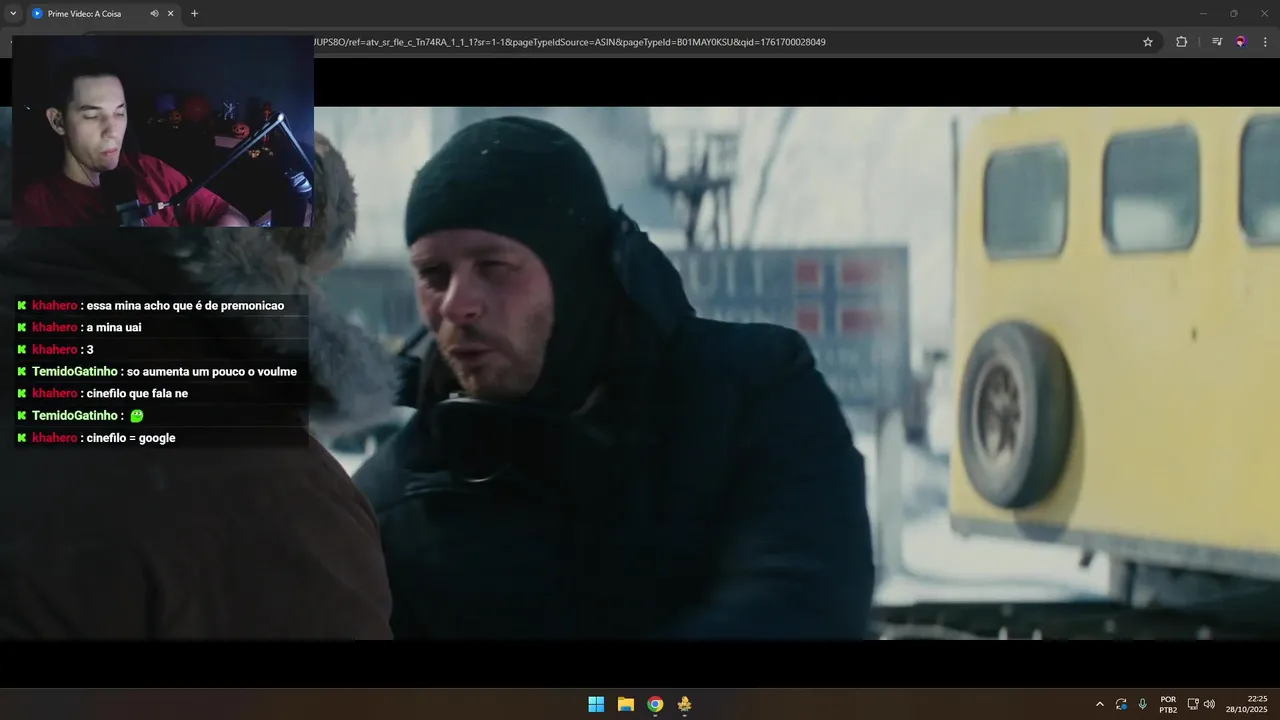Screen dimensions: 1280x720
Task: Close the Prime Video: A Coisa tab
Action: [171, 14]
